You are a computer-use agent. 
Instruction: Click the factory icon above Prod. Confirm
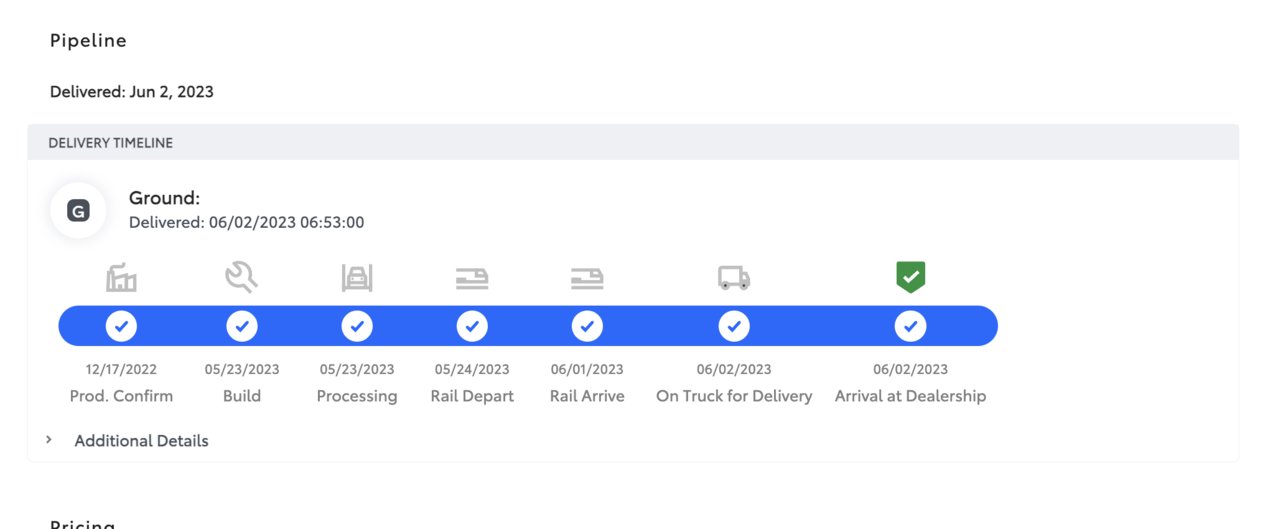(121, 277)
